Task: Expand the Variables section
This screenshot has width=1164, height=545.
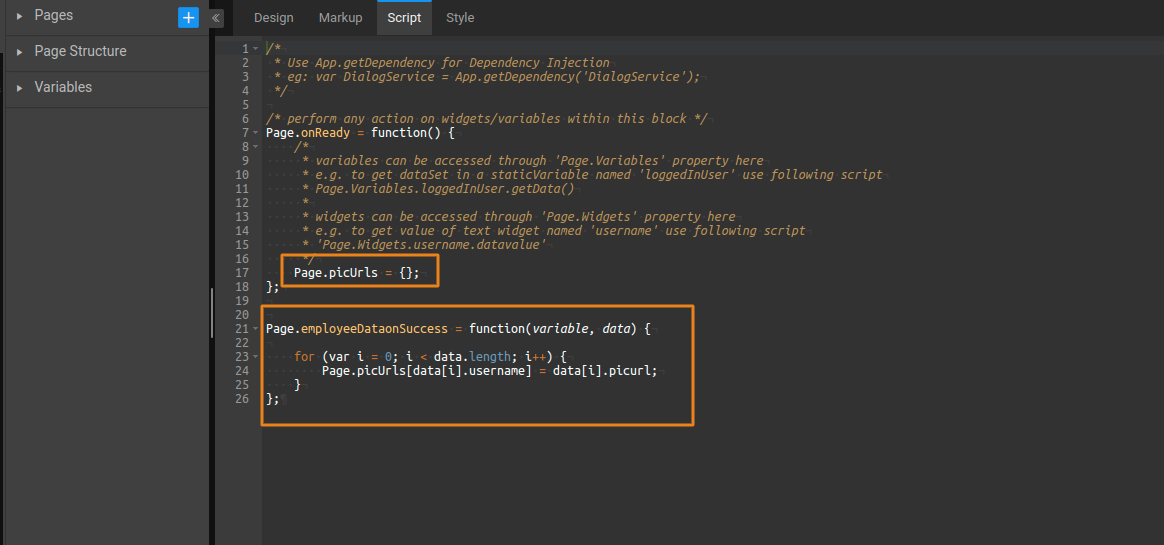Action: point(19,88)
